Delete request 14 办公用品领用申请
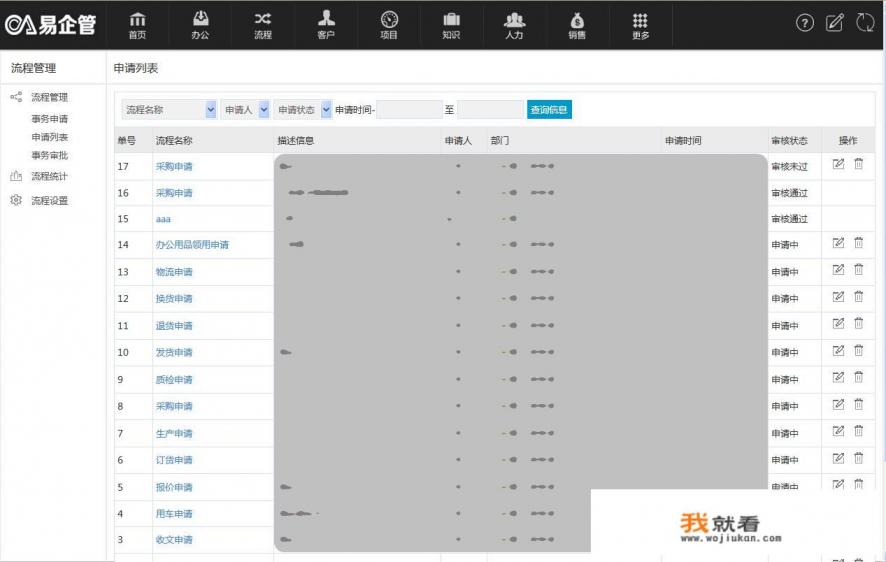 858,243
